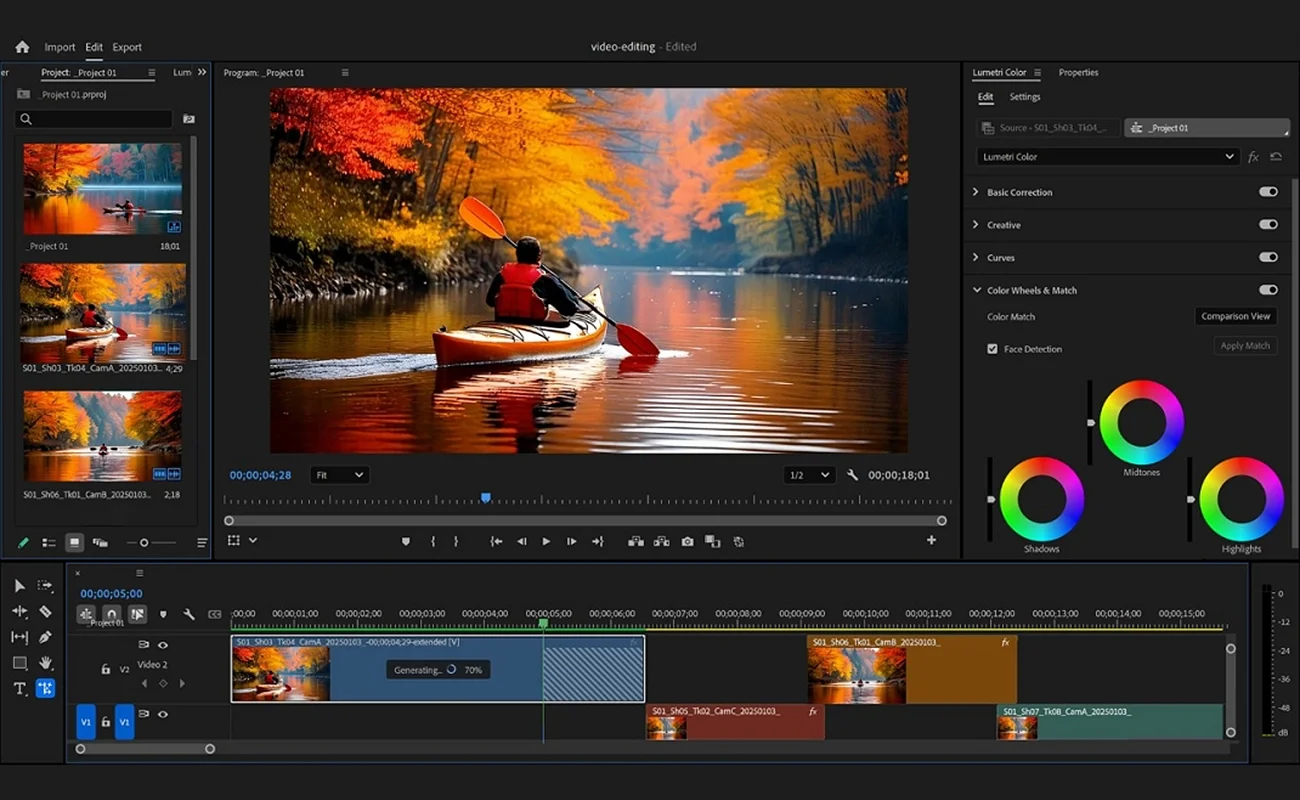Select the highlighted Generative Extend tool

(45, 688)
